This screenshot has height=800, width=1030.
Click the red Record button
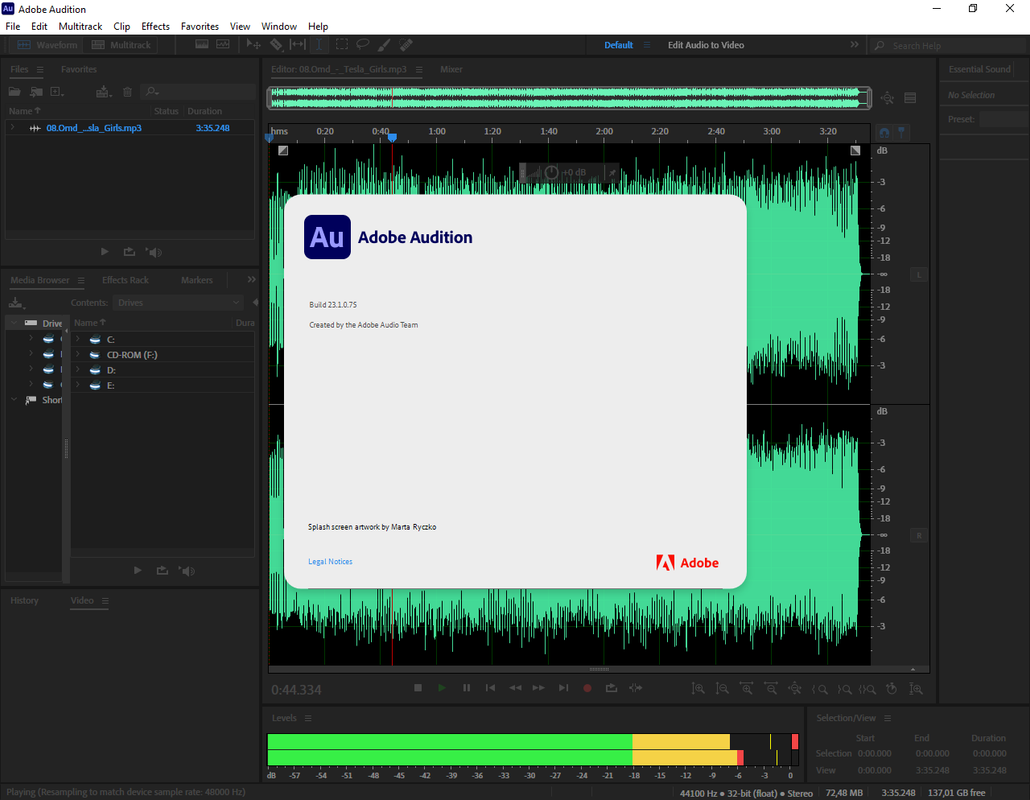pyautogui.click(x=587, y=688)
